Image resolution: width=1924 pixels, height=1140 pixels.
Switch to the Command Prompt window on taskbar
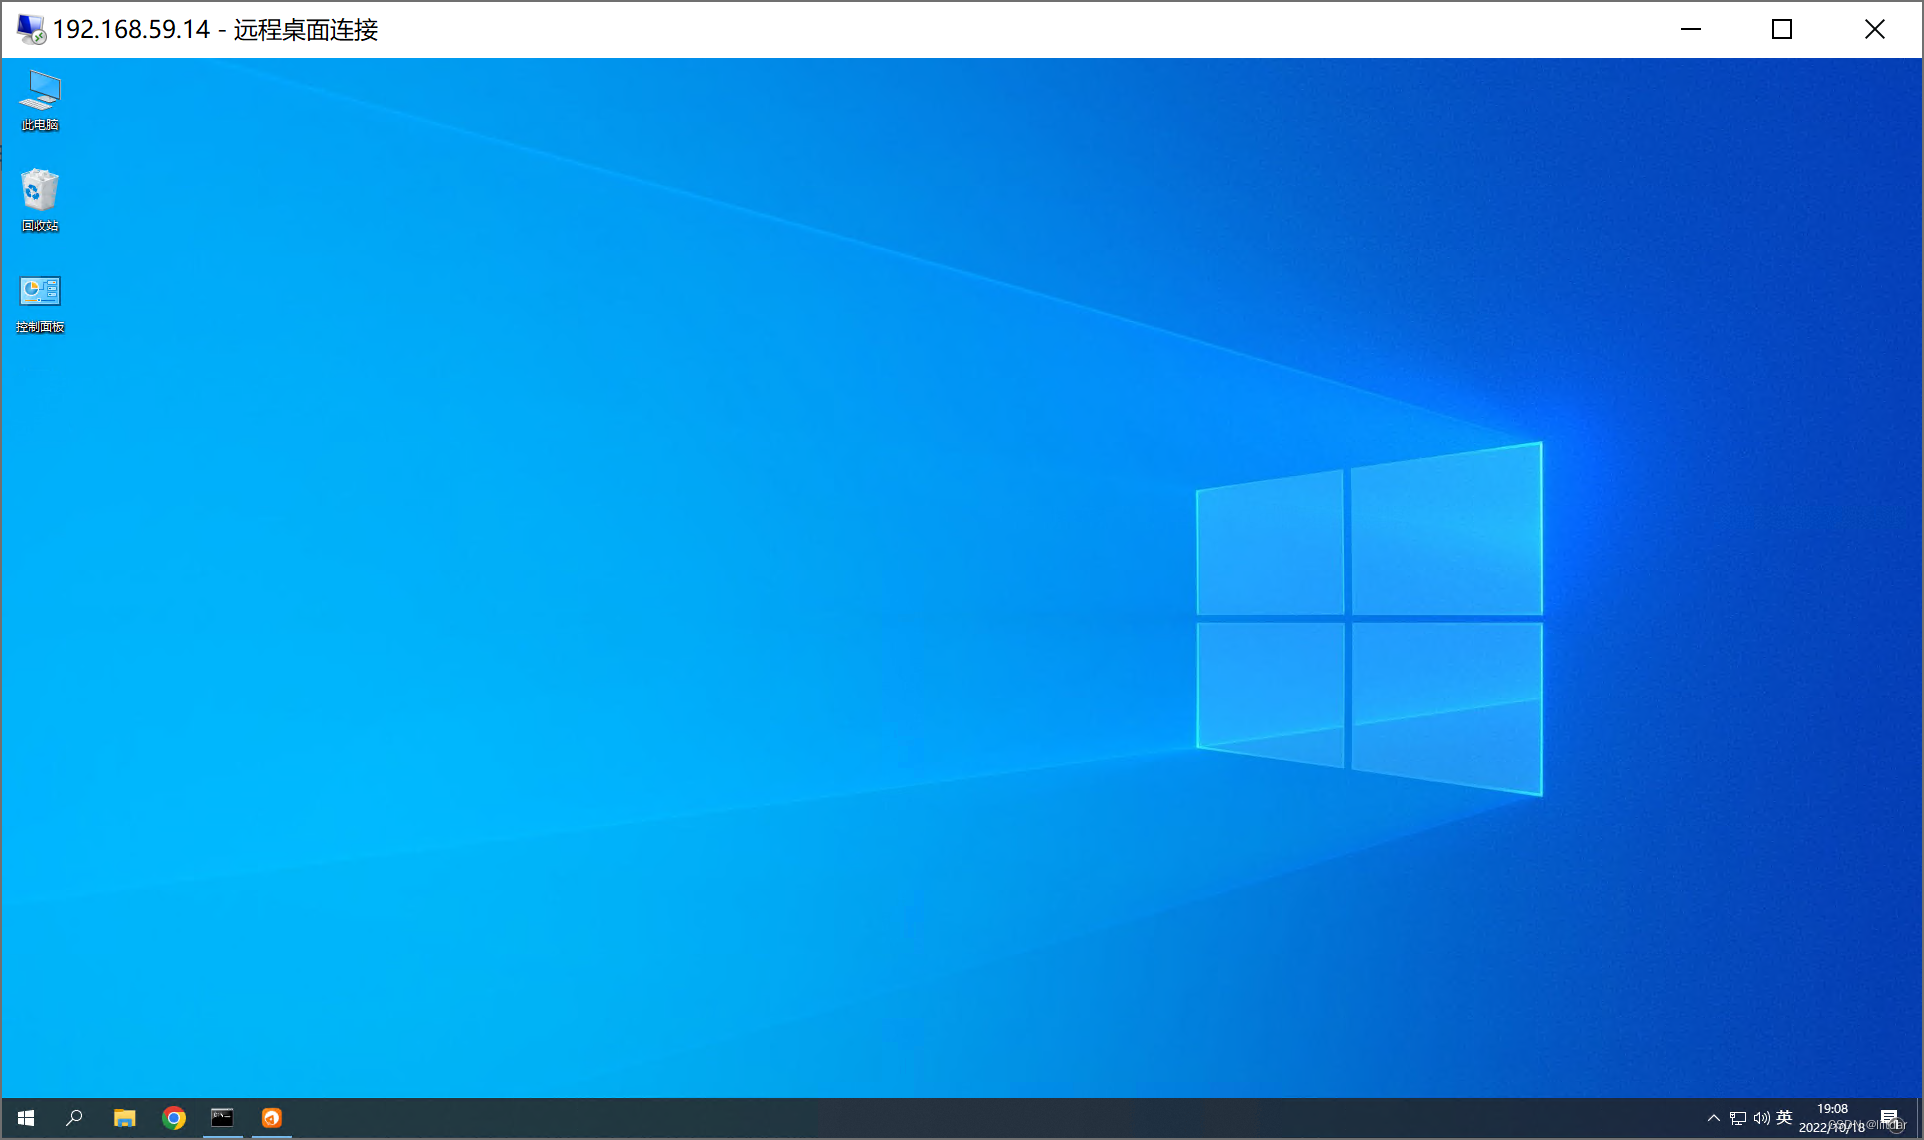(222, 1117)
